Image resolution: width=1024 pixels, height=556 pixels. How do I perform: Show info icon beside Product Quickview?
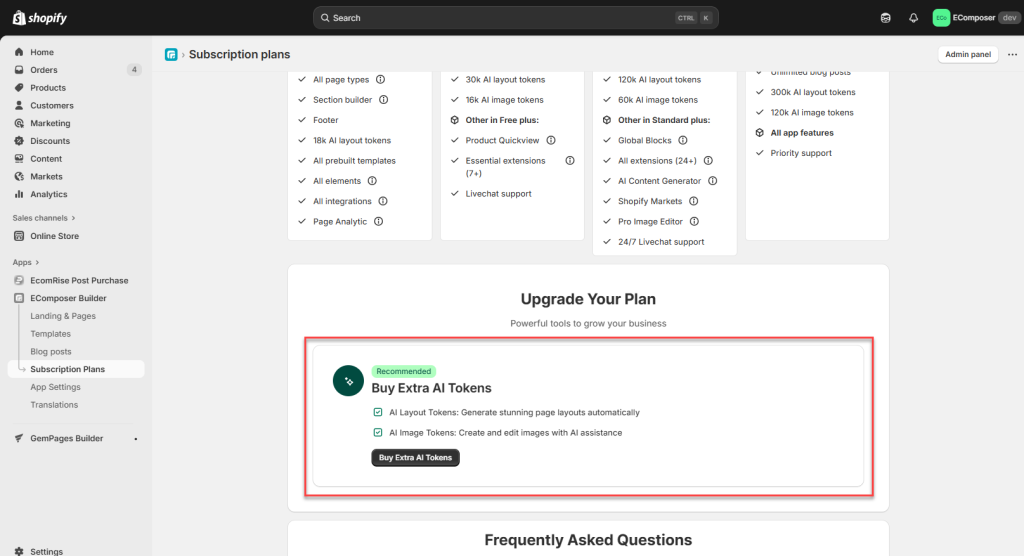[x=551, y=140]
